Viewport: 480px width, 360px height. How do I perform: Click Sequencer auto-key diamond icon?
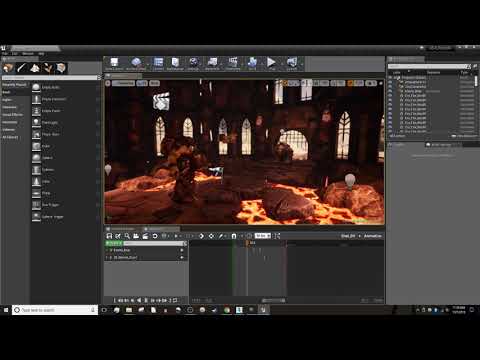coord(201,236)
